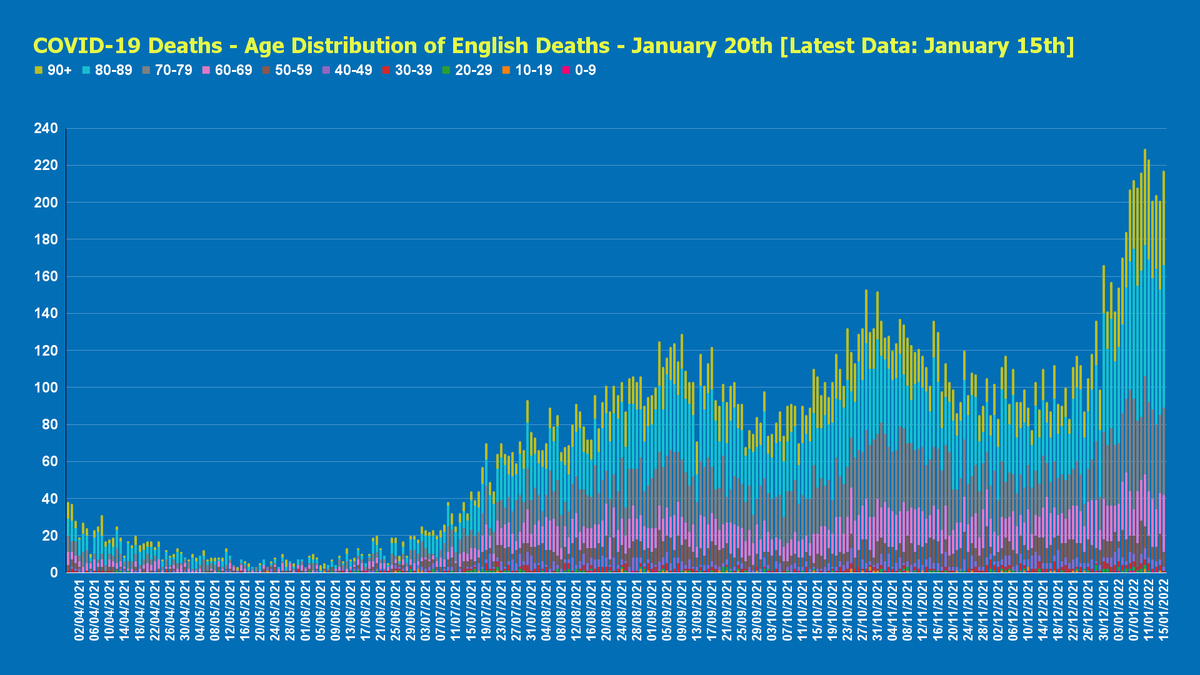Click the "90+" legend text label
The image size is (1200, 675).
(59, 70)
